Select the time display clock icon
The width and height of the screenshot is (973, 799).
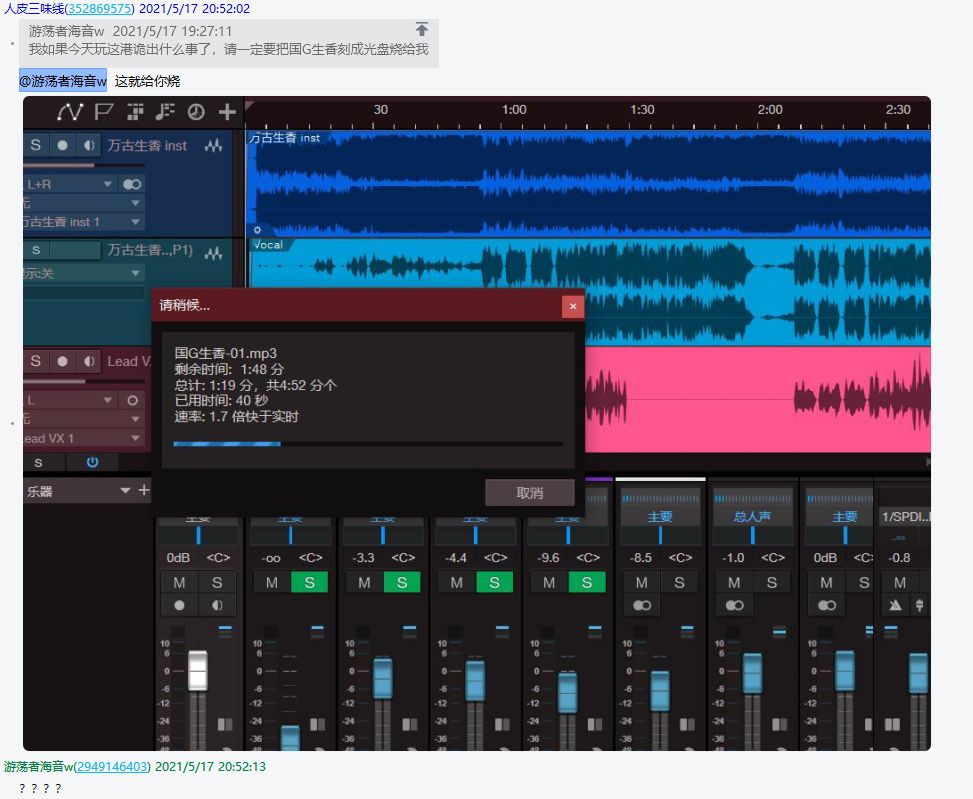(x=196, y=112)
